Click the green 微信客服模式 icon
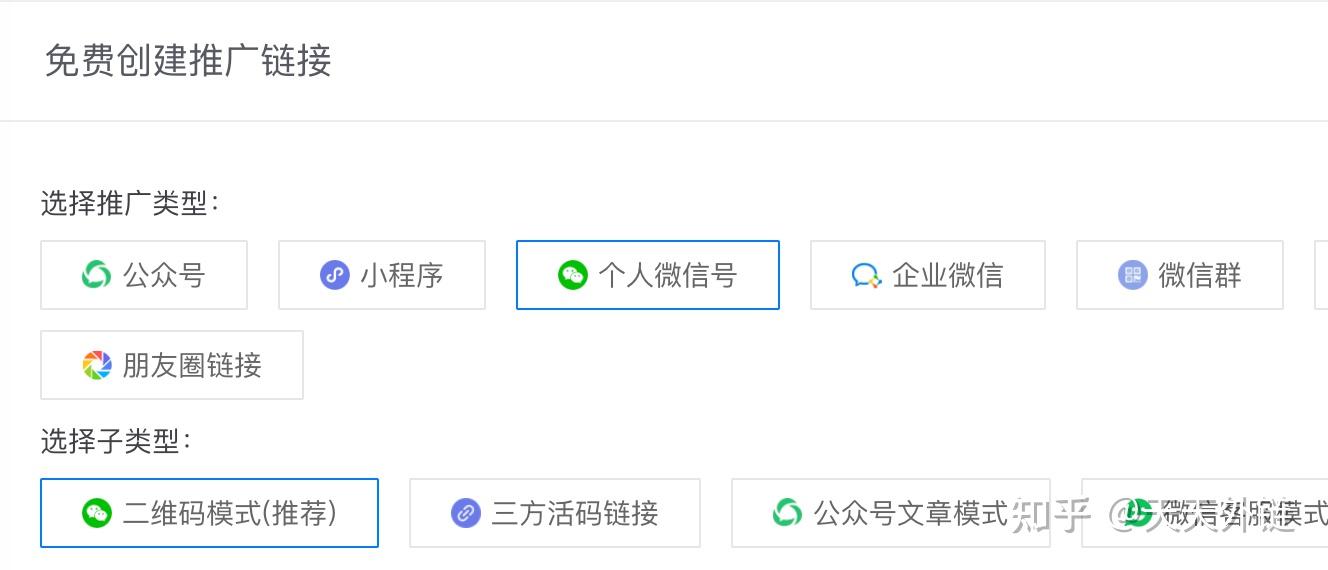 [1136, 513]
